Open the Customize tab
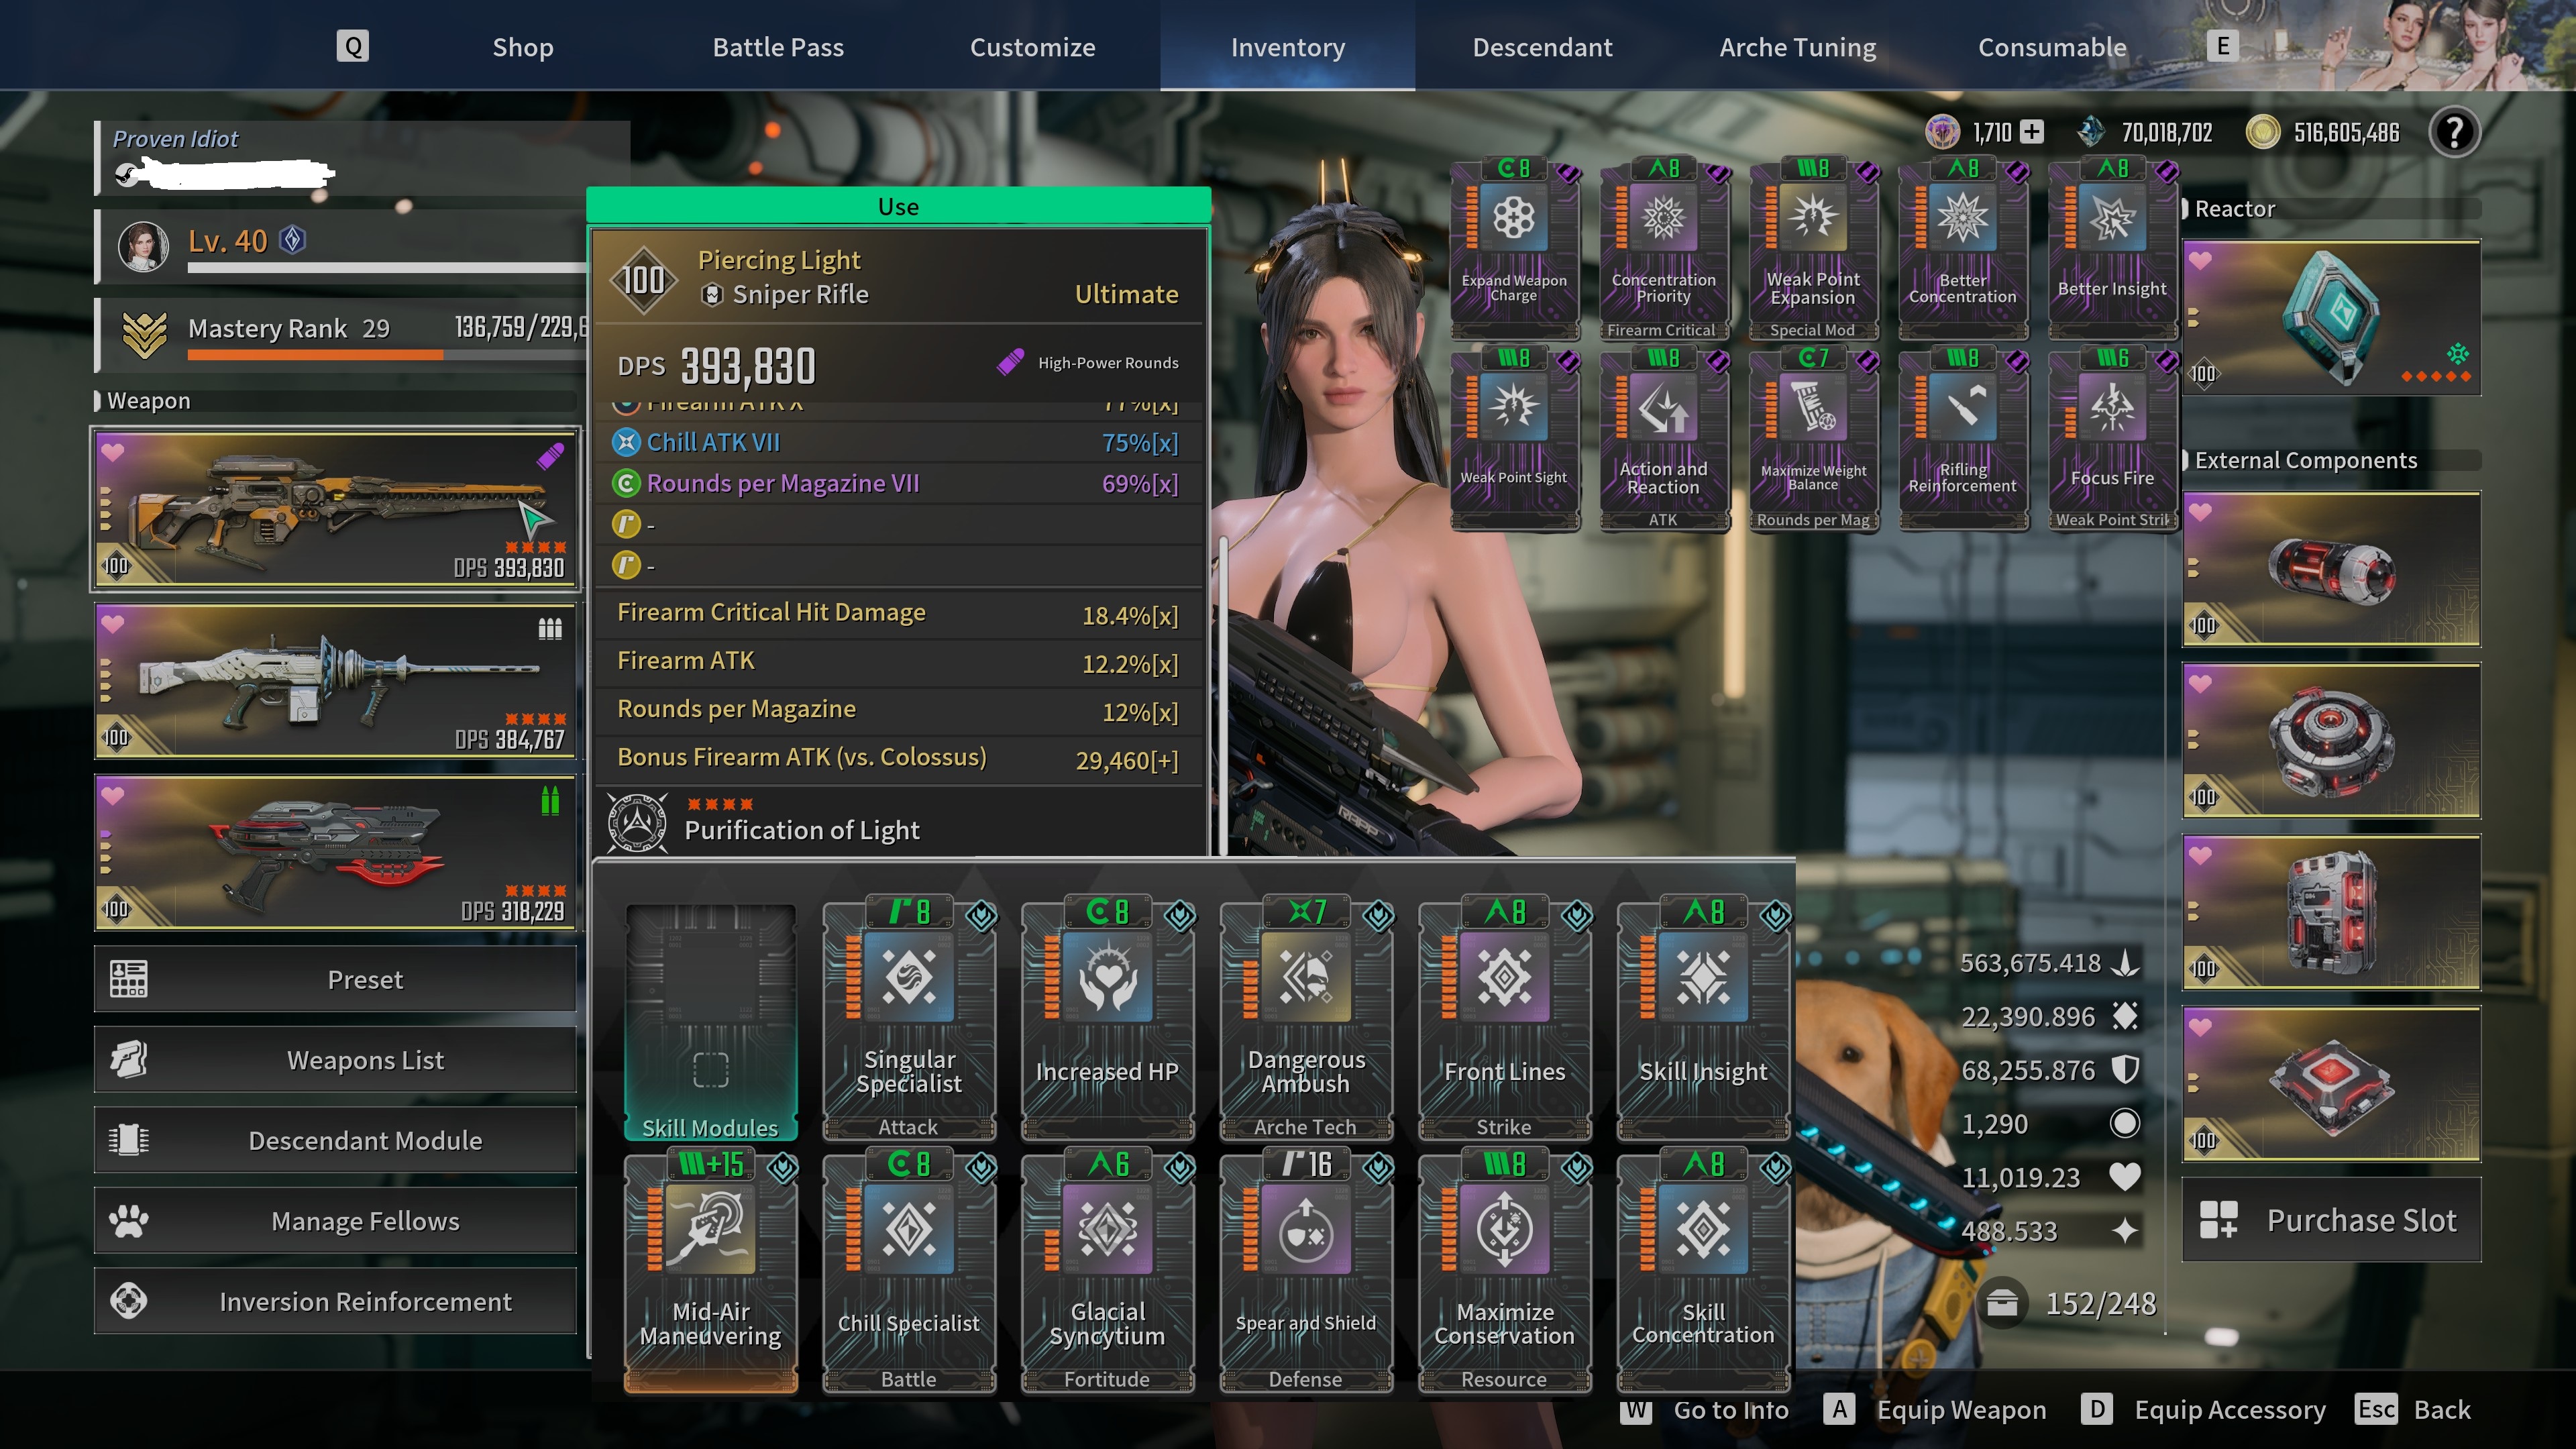This screenshot has height=1449, width=2576. coord(1032,47)
